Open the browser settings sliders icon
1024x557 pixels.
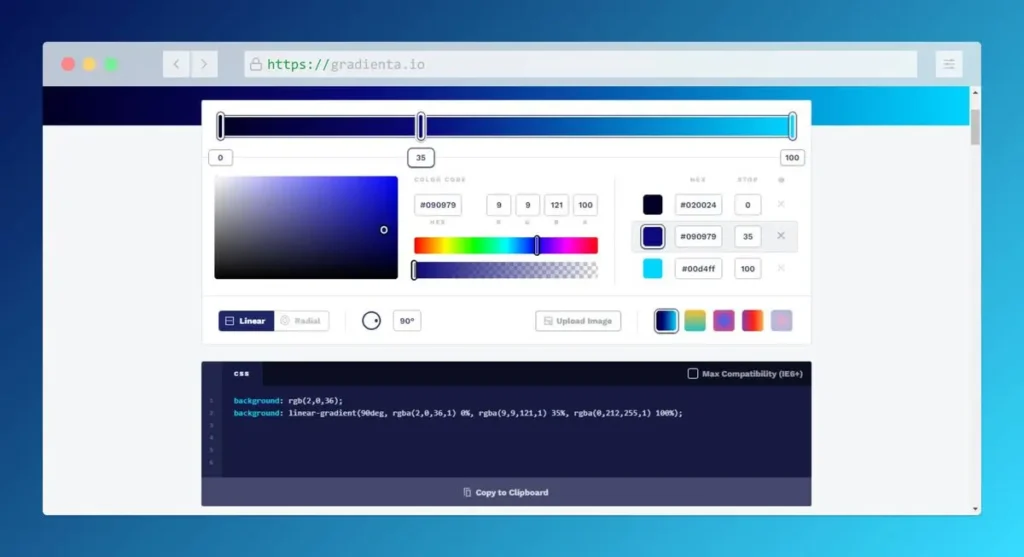tap(948, 64)
